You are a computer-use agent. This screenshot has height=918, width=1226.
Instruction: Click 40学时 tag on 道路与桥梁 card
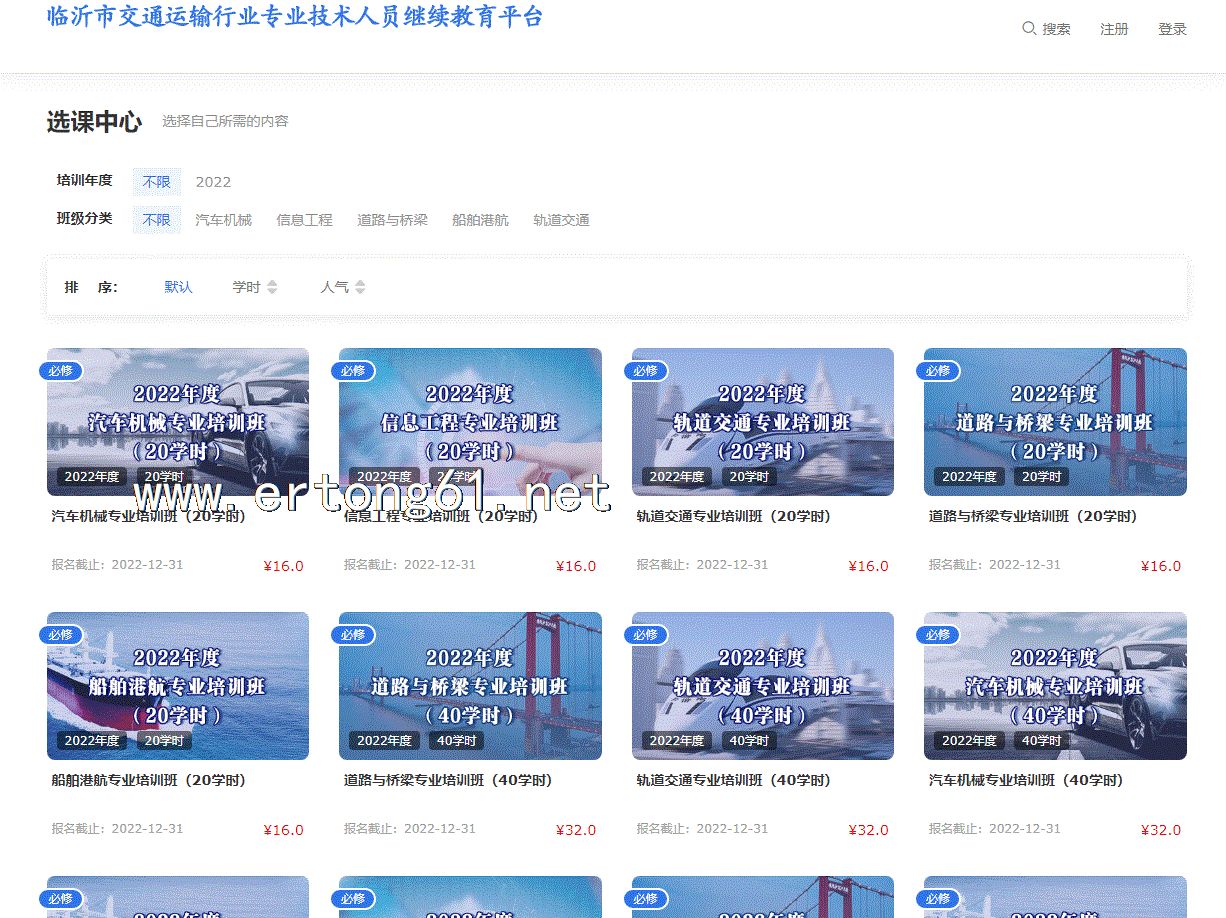click(457, 741)
